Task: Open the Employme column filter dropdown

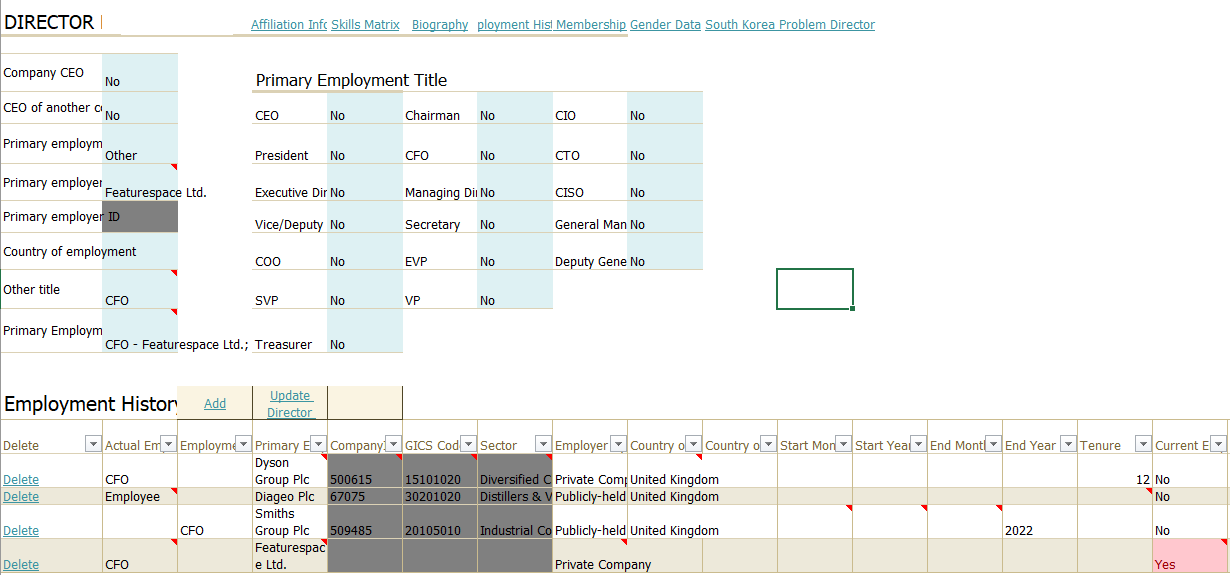Action: point(243,445)
